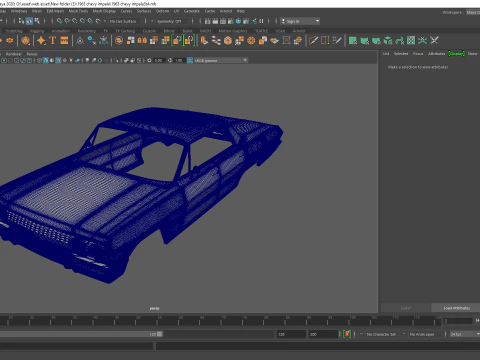Click the platonic solid shelf icon
Screen dimensions: 480x360
pos(25,40)
